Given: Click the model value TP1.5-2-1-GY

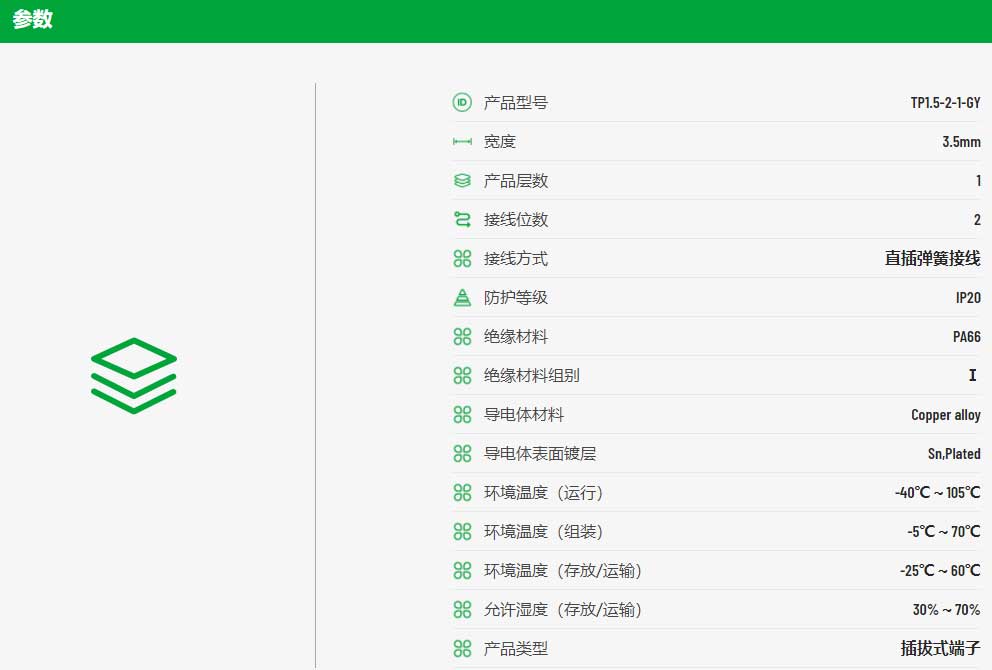Looking at the screenshot, I should (945, 102).
